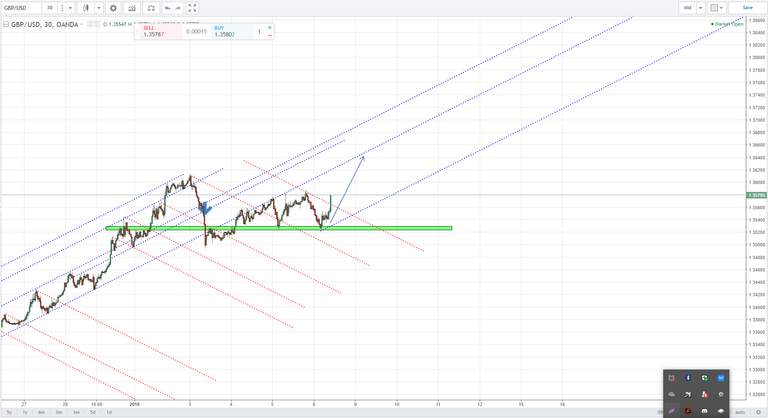Screen dimensions: 768x418
Task: Click the GBP/USD symbol search field
Action: pyautogui.click(x=21, y=8)
